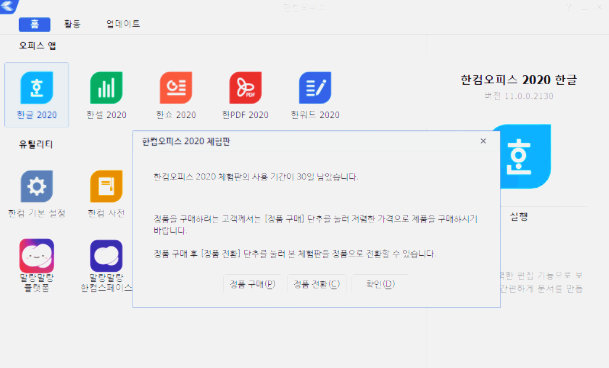Click the 유틸리티 section heading
This screenshot has width=609, height=368.
(36, 145)
